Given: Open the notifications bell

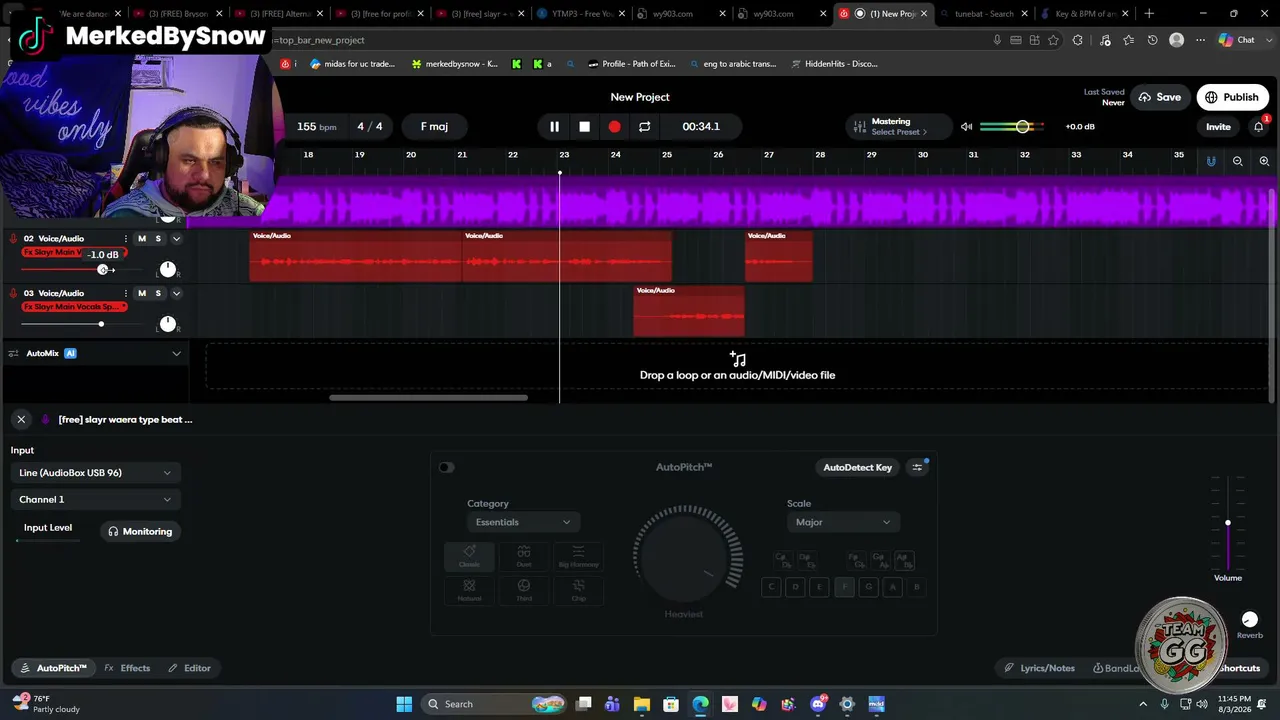Looking at the screenshot, I should pos(1259,127).
